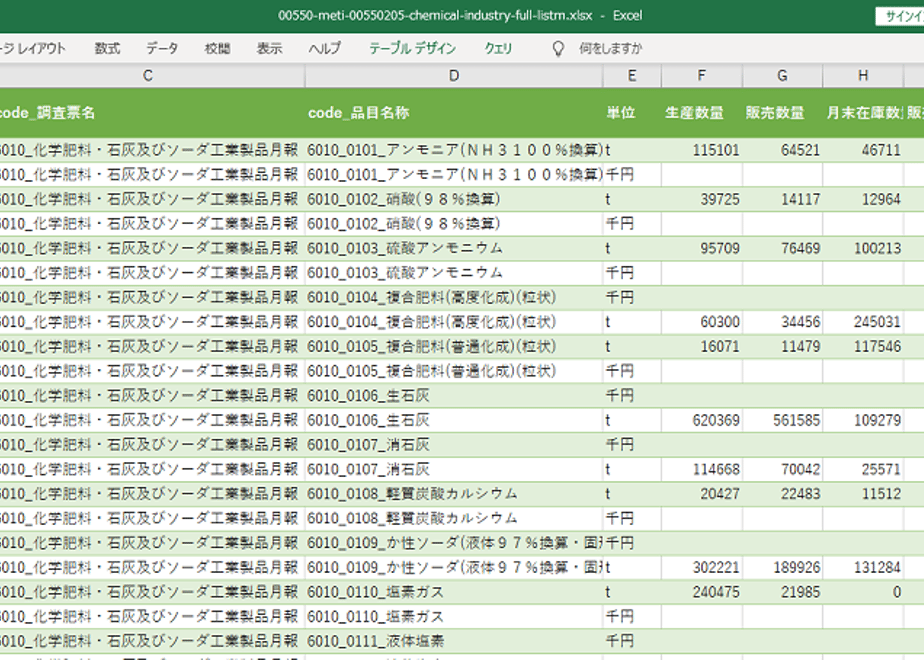Select cell with value 11512
This screenshot has height=660, width=924.
point(863,494)
